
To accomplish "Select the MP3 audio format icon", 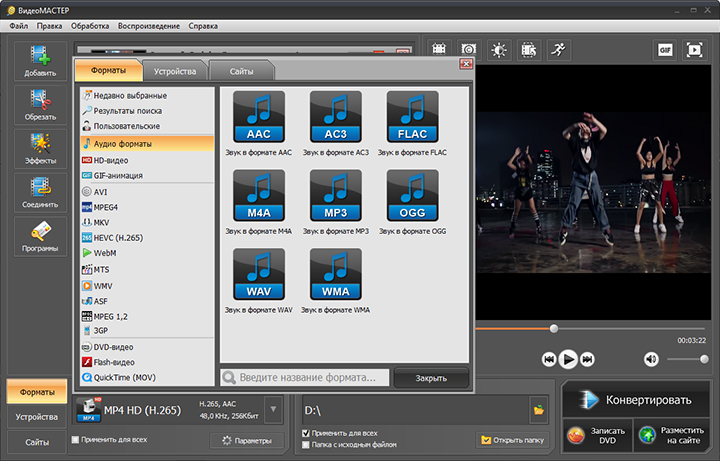I will tap(336, 194).
